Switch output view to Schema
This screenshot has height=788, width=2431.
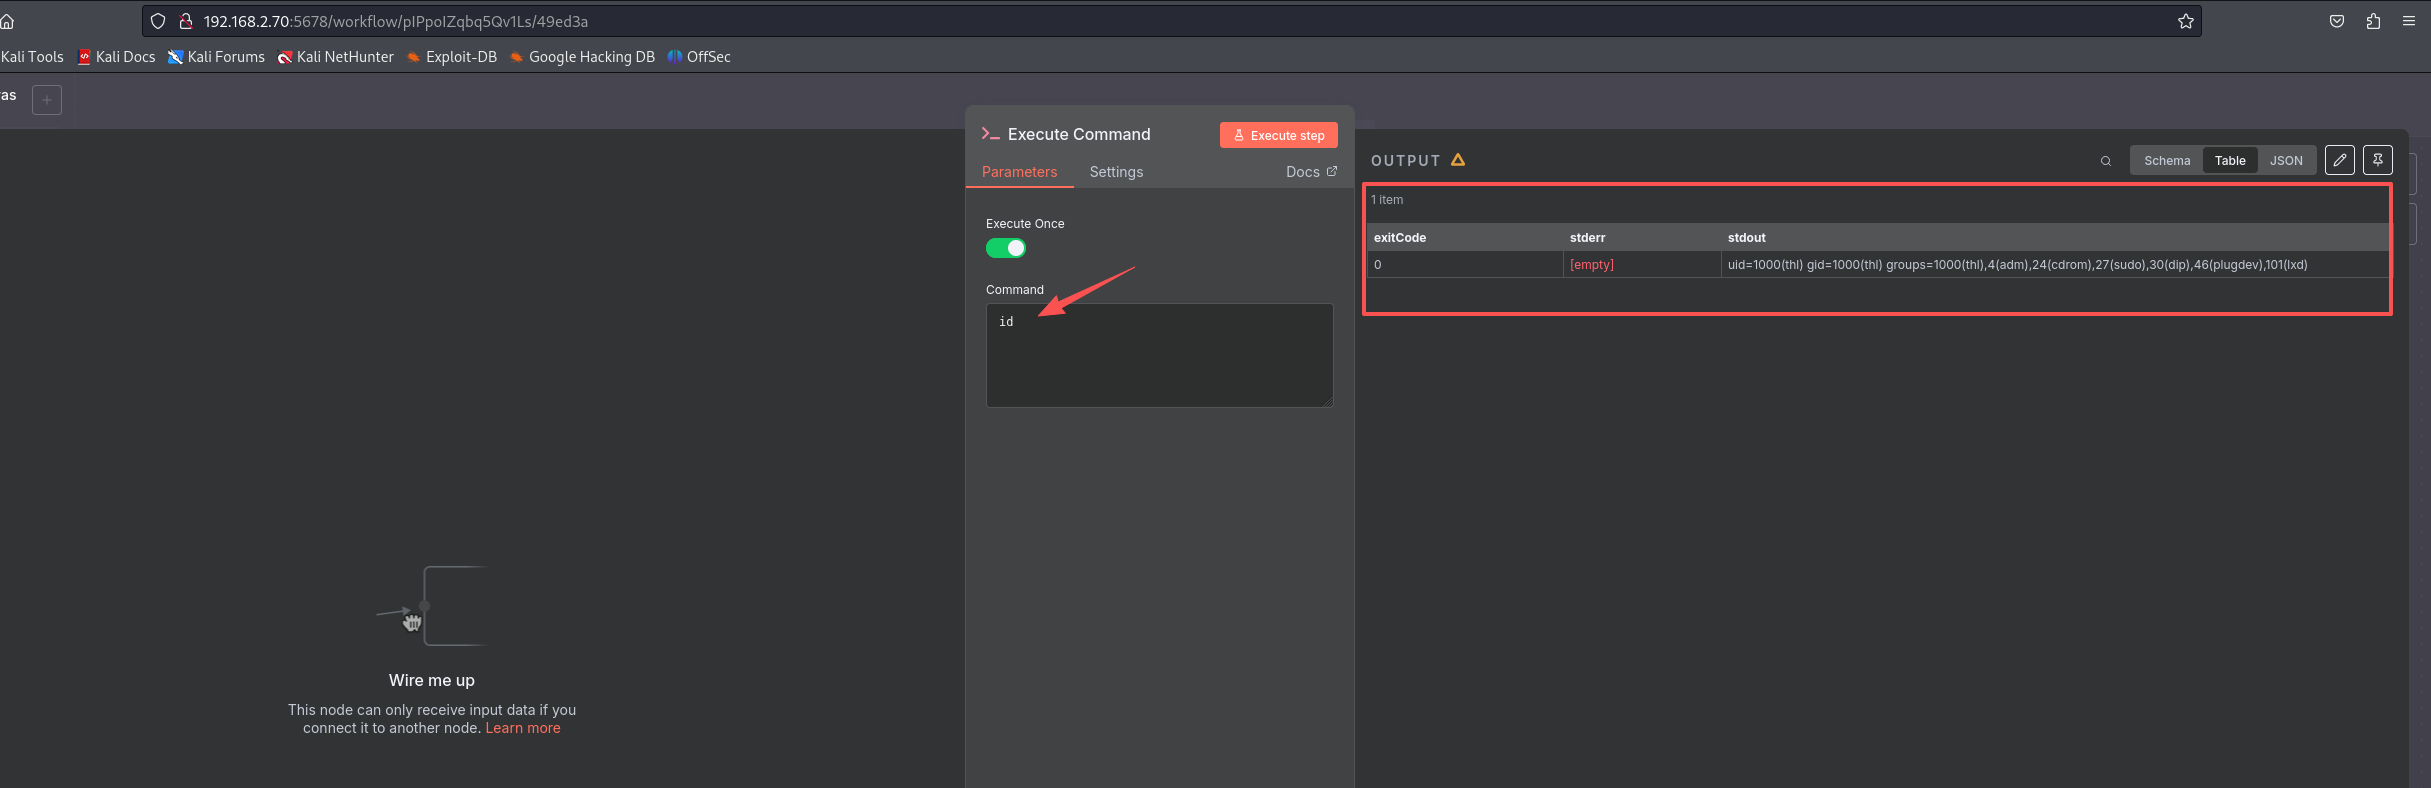(x=2166, y=160)
